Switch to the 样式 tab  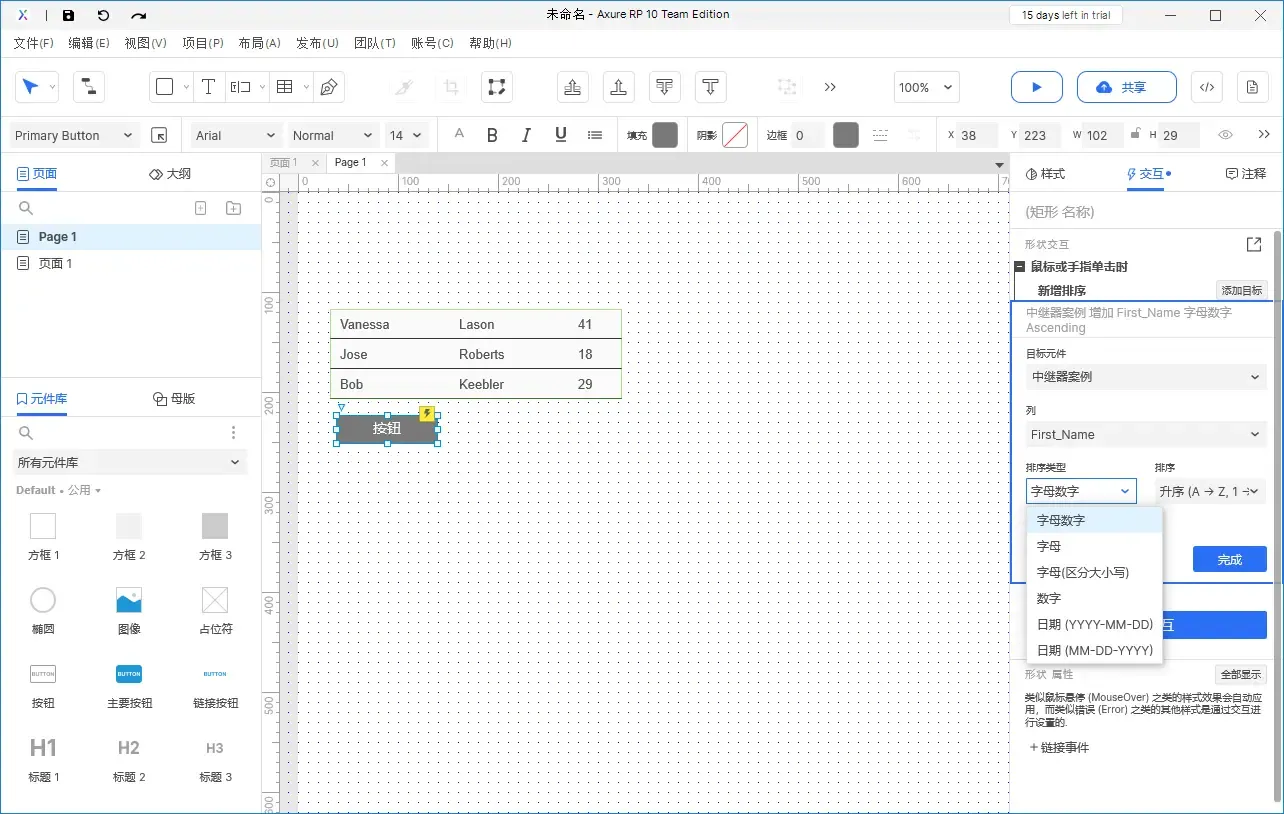pos(1045,174)
